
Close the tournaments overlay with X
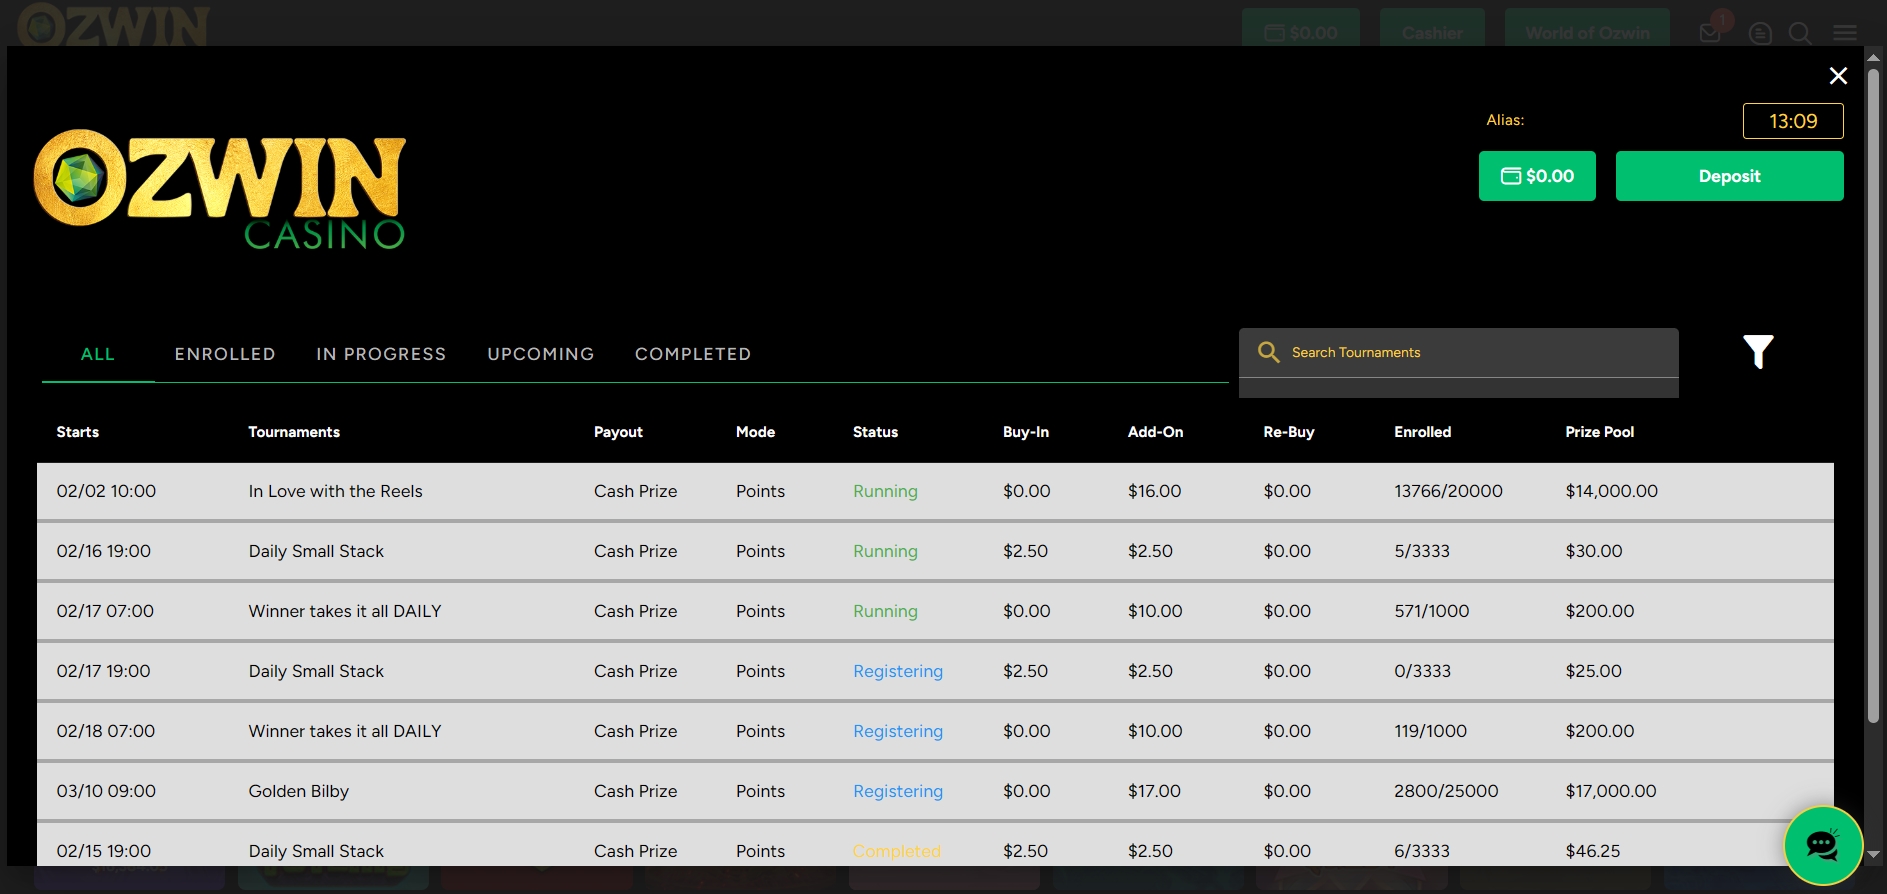(x=1838, y=76)
